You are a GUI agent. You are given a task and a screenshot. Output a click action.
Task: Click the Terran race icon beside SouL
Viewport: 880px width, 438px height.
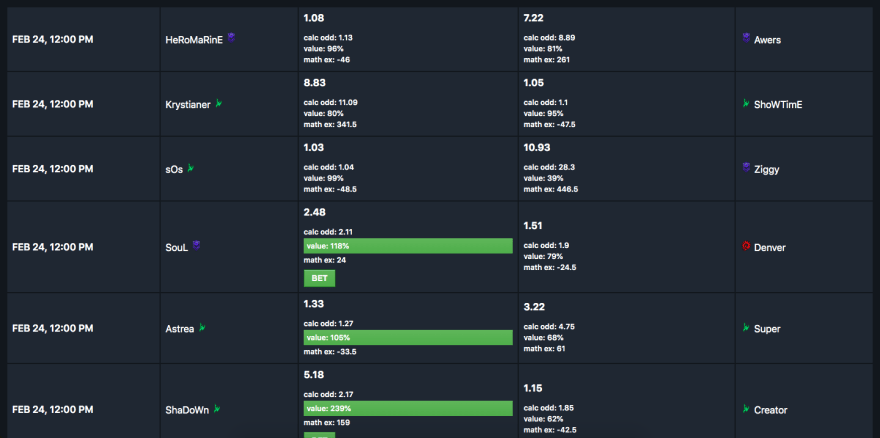pyautogui.click(x=196, y=245)
